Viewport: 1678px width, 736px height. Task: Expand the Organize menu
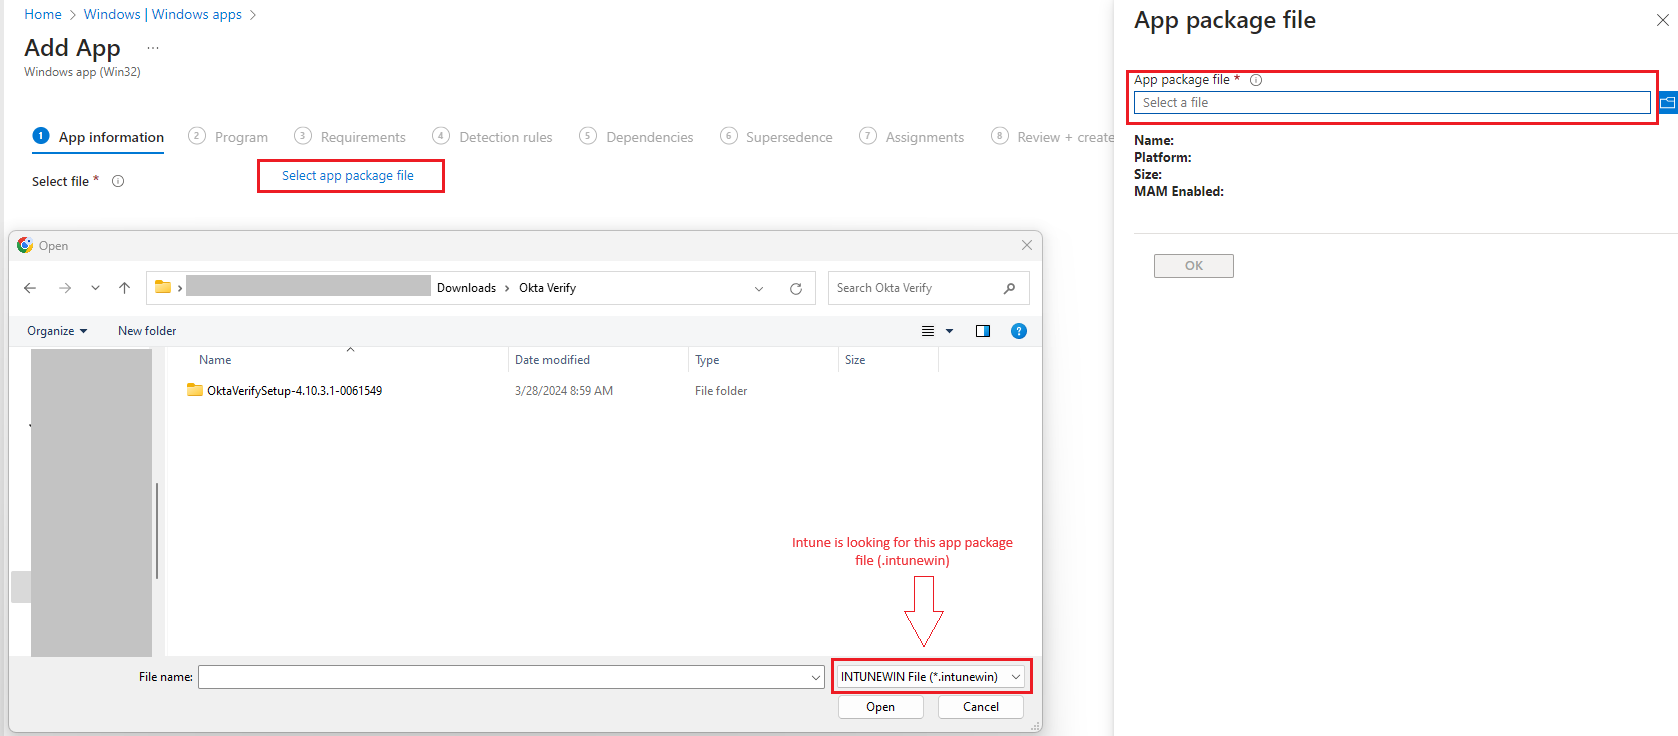[x=57, y=331]
